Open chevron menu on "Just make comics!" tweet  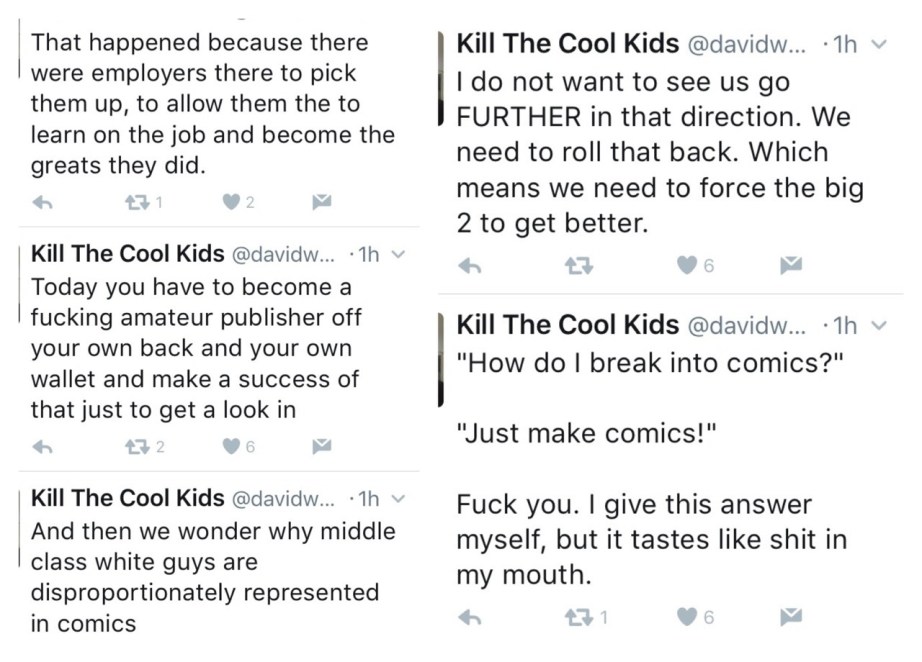(x=879, y=325)
